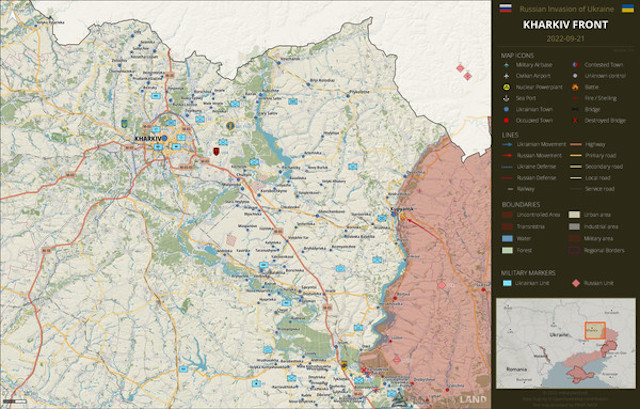Click the Forest boundary color swatch
640x409 pixels.
coord(508,250)
